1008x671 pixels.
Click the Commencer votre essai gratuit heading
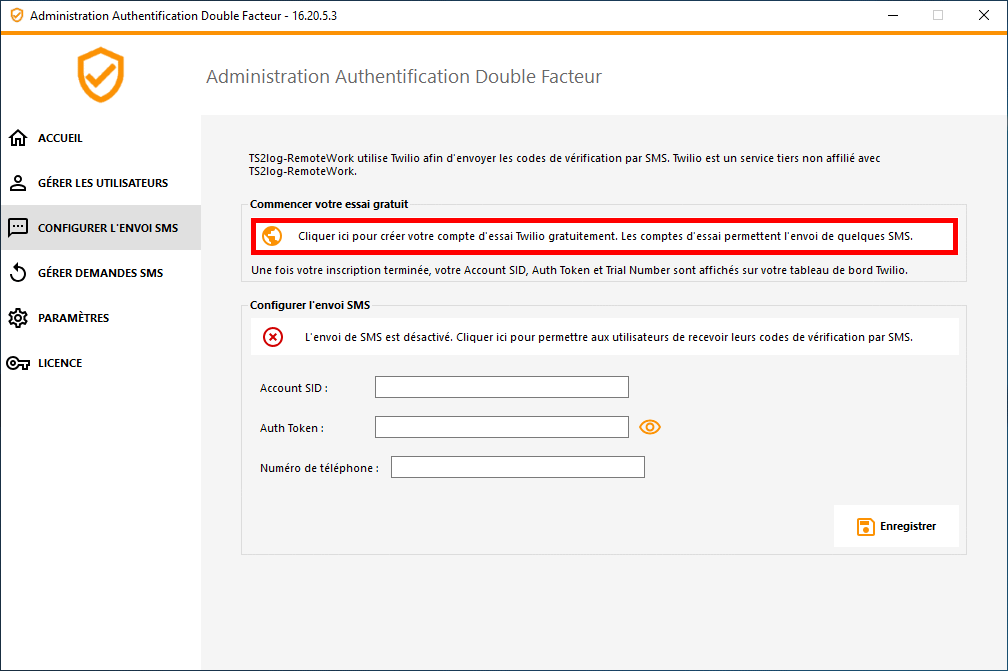point(329,204)
